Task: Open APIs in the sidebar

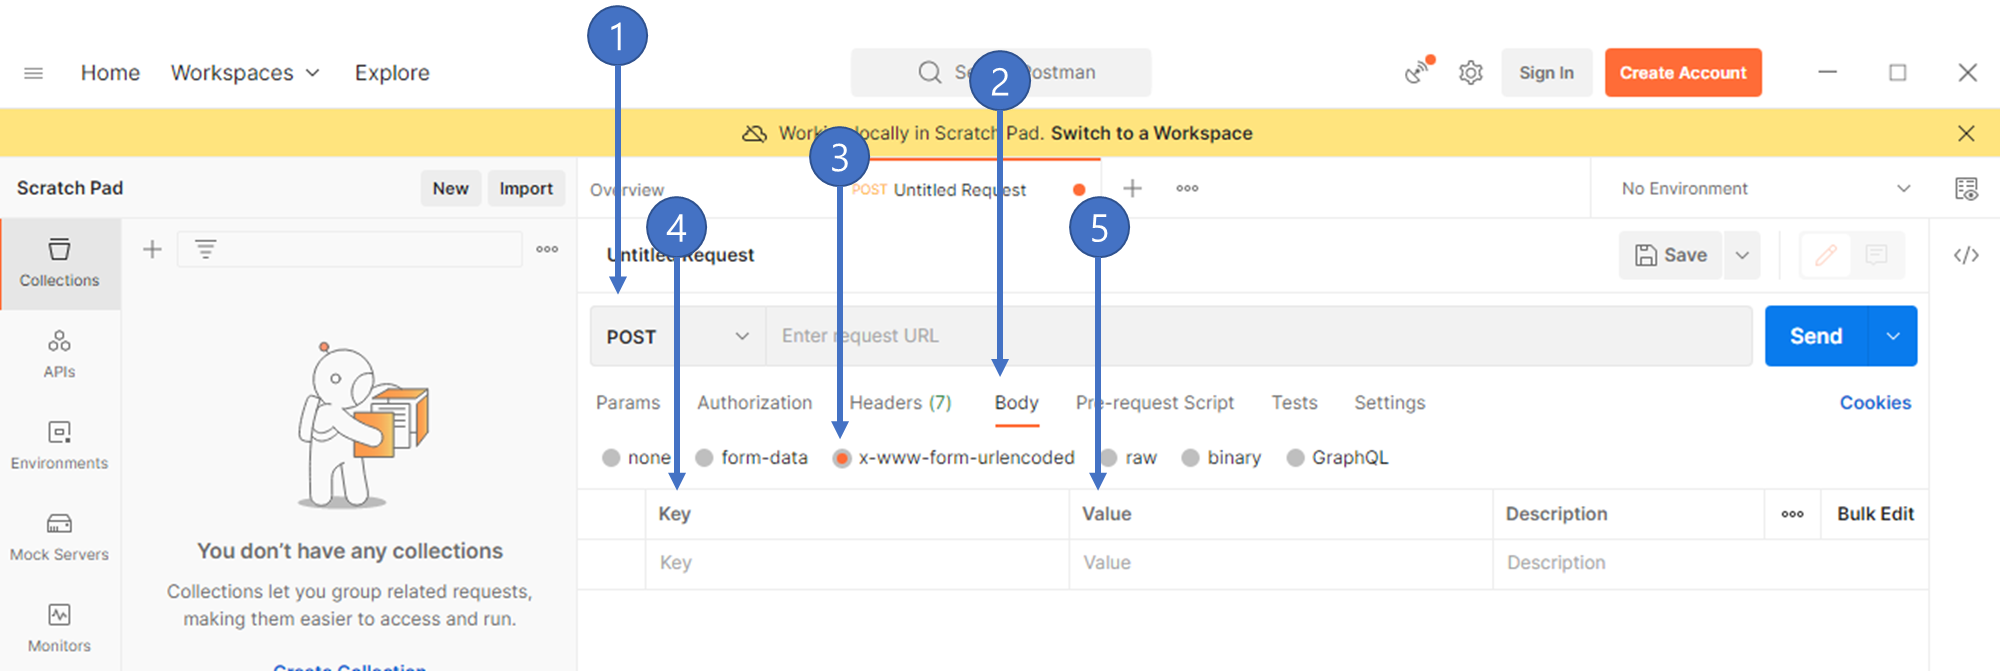Action: tap(60, 354)
